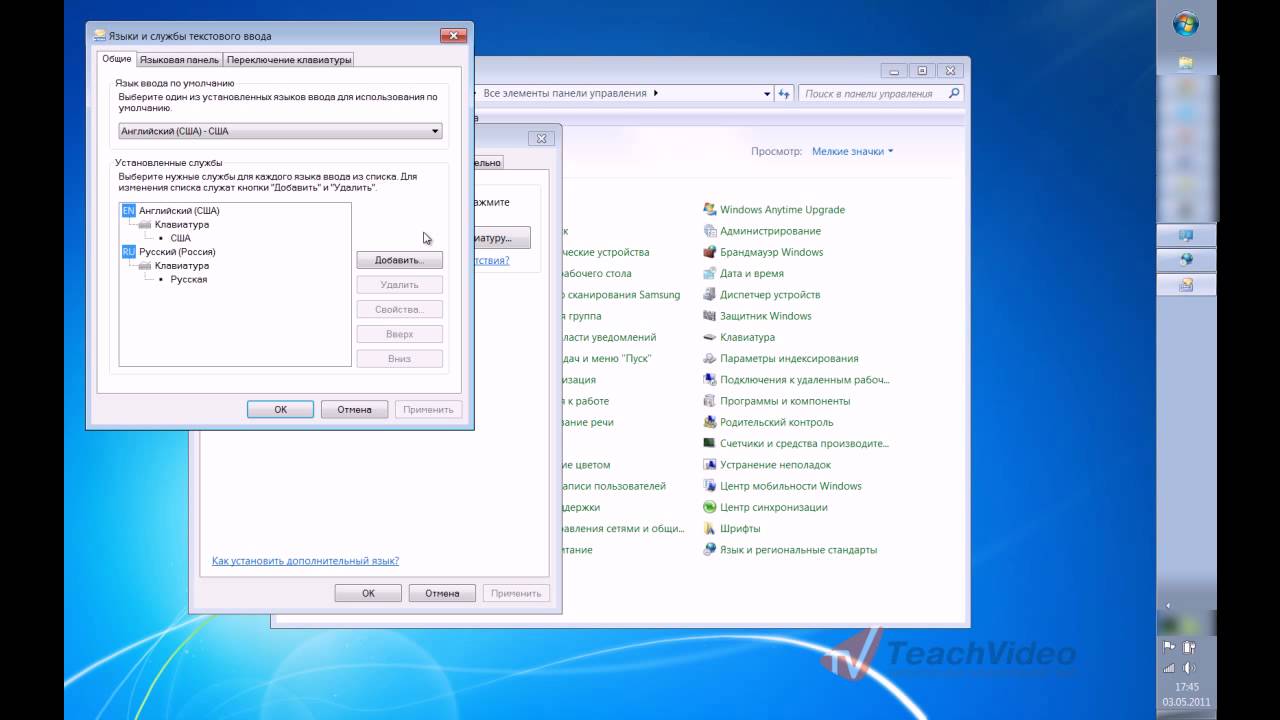The height and width of the screenshot is (720, 1280).
Task: Select Клавиатура node under Русский (Россия)
Action: tap(182, 266)
